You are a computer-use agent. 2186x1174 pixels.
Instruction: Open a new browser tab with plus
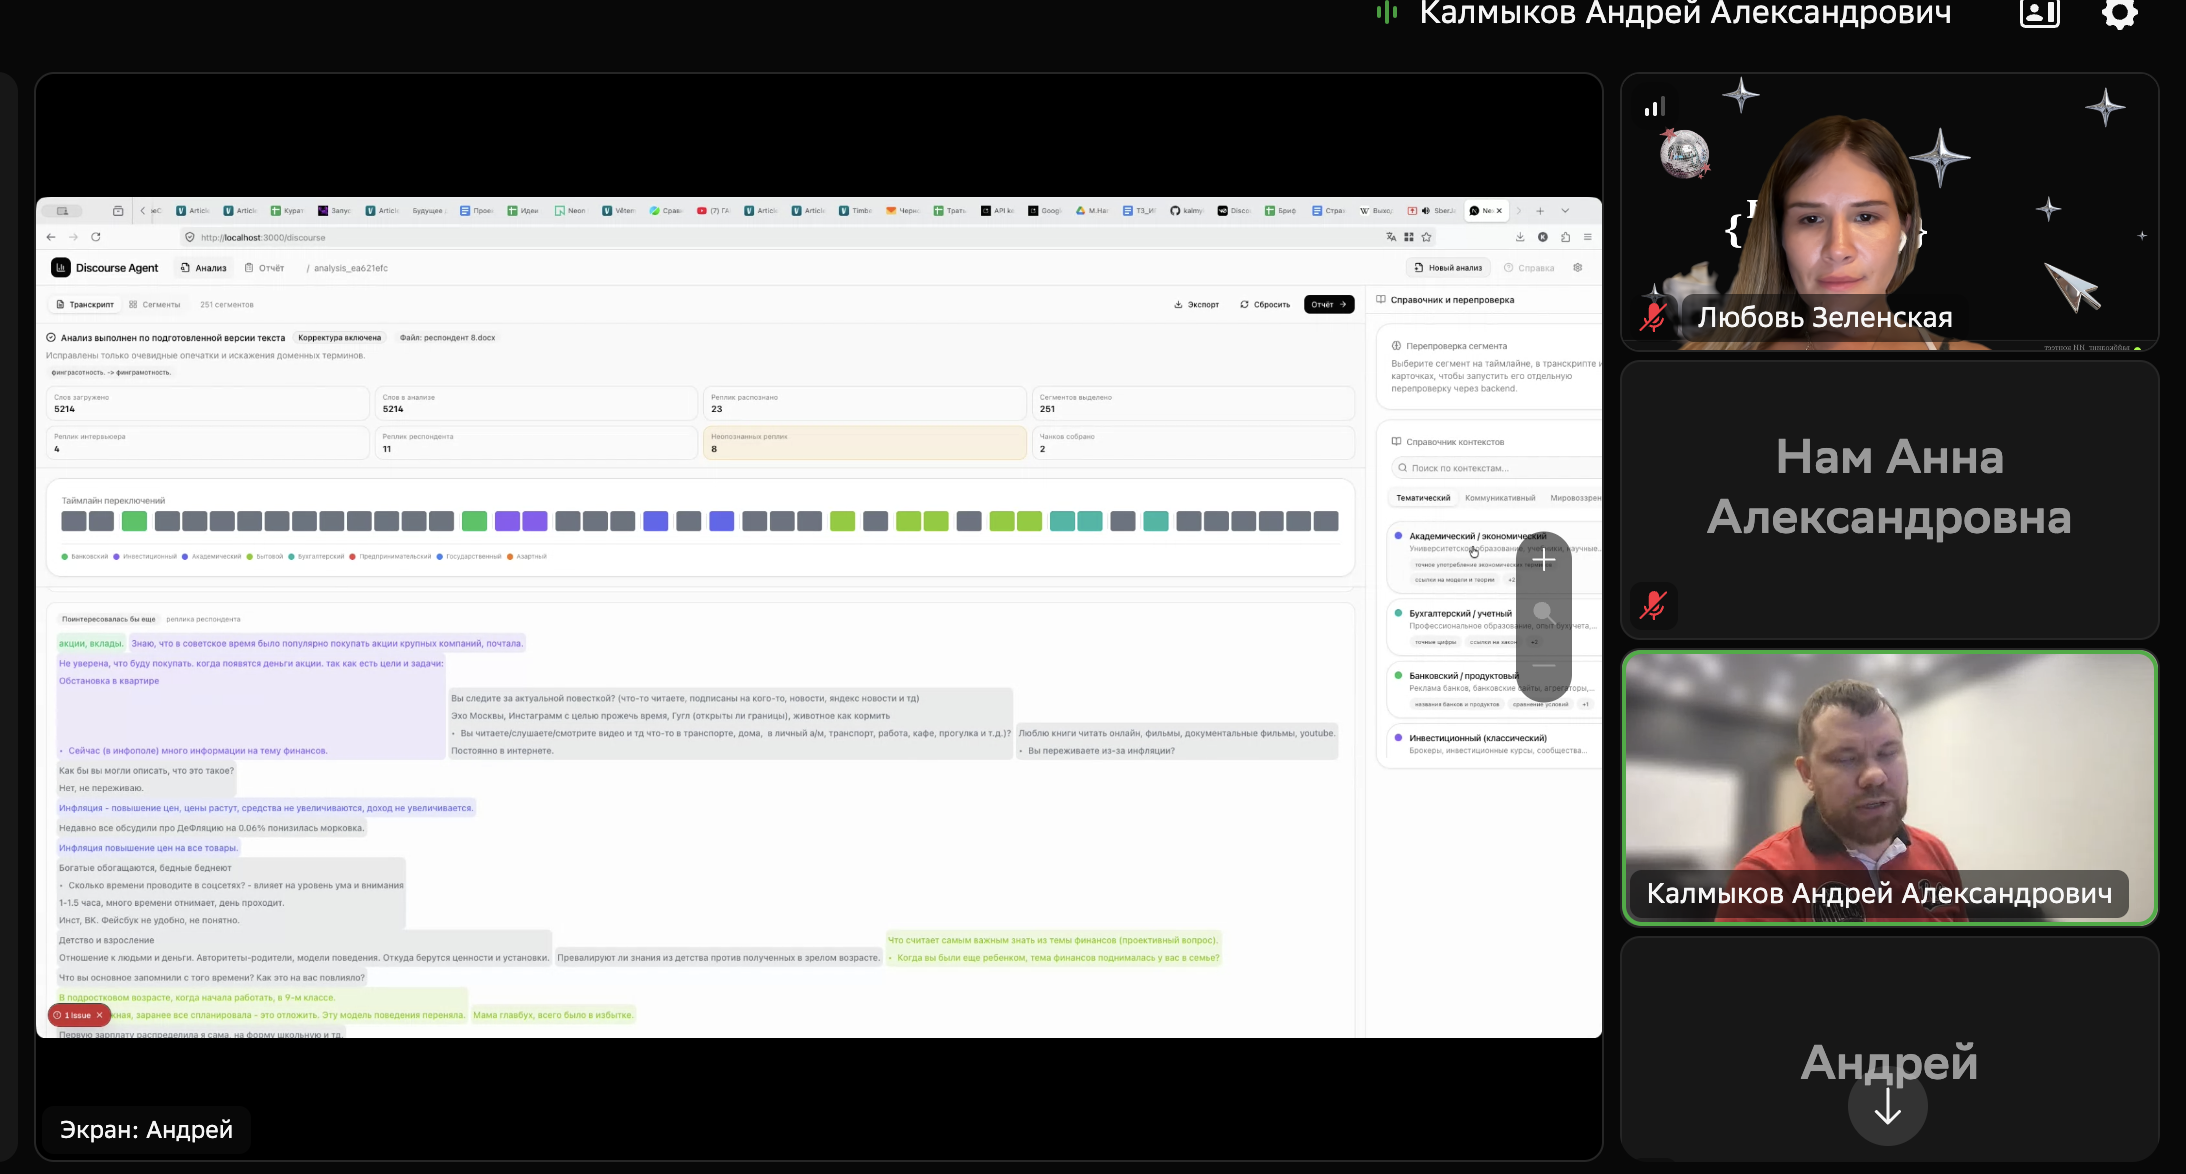pos(1540,211)
